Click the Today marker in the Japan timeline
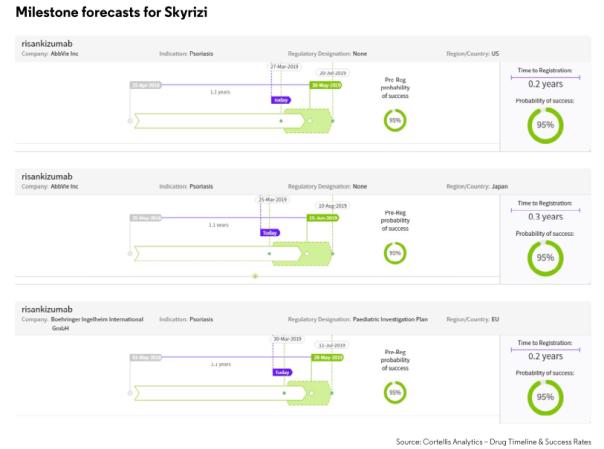The height and width of the screenshot is (449, 604). coord(270,233)
